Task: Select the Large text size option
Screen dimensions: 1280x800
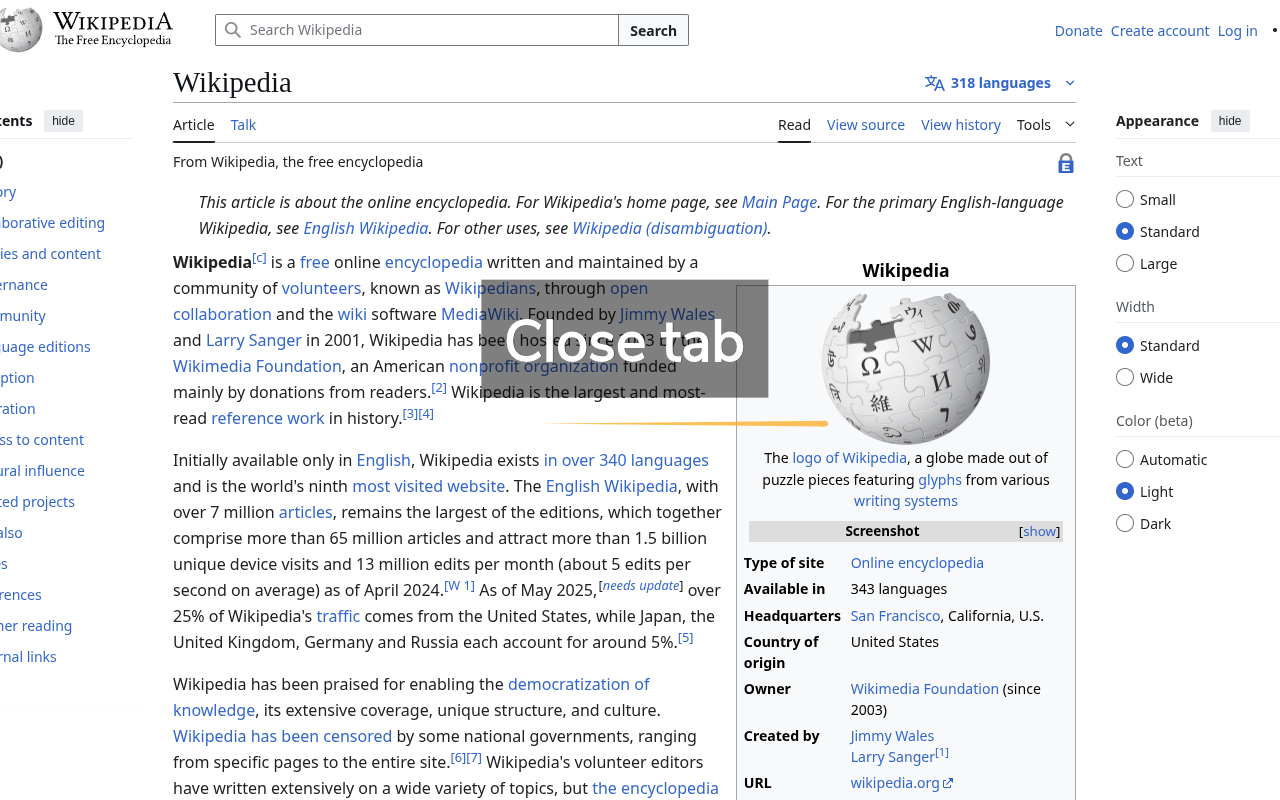Action: coord(1124,263)
